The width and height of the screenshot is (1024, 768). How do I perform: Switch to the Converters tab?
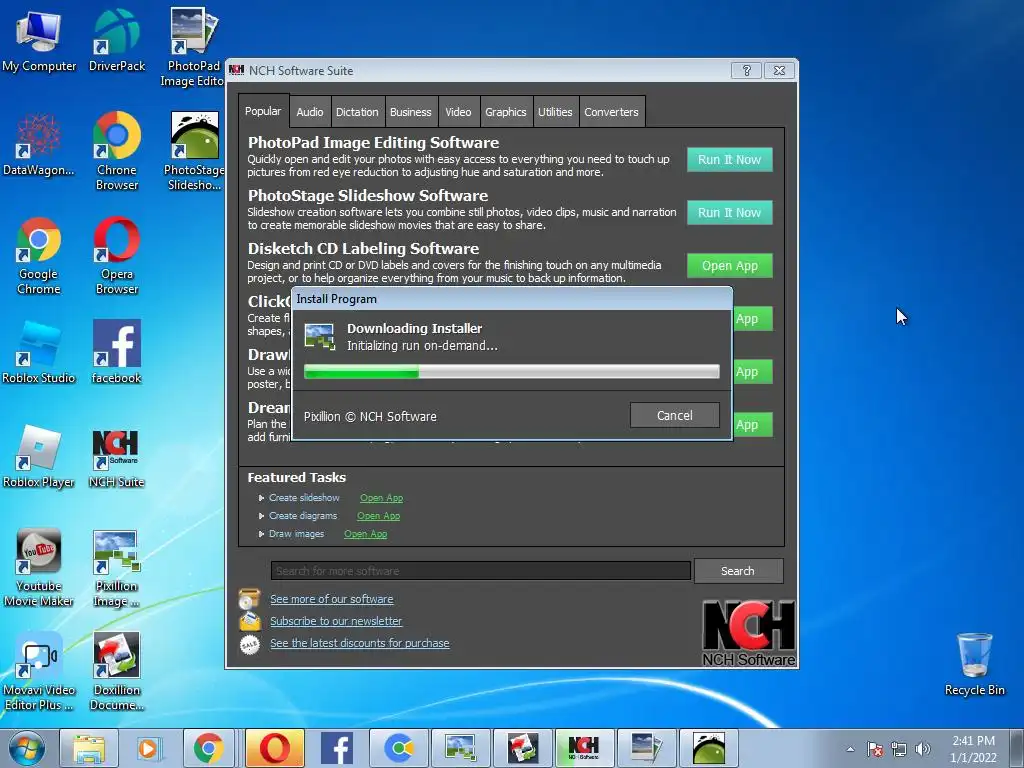[x=611, y=112]
